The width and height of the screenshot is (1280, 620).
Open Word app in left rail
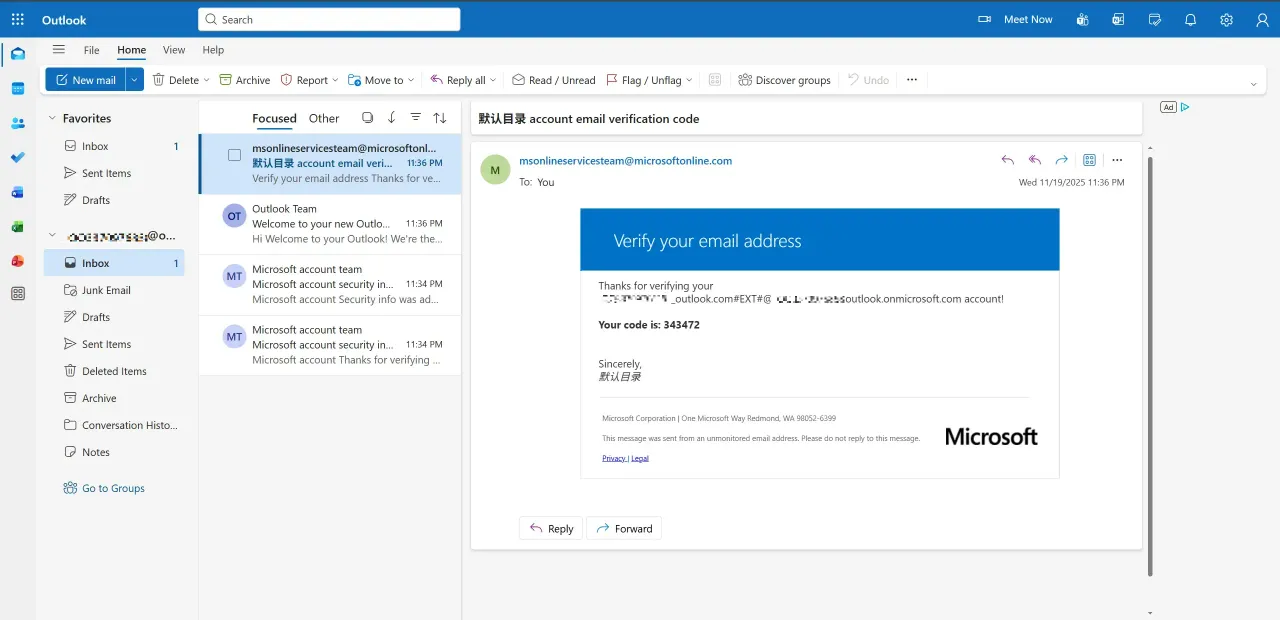point(17,192)
